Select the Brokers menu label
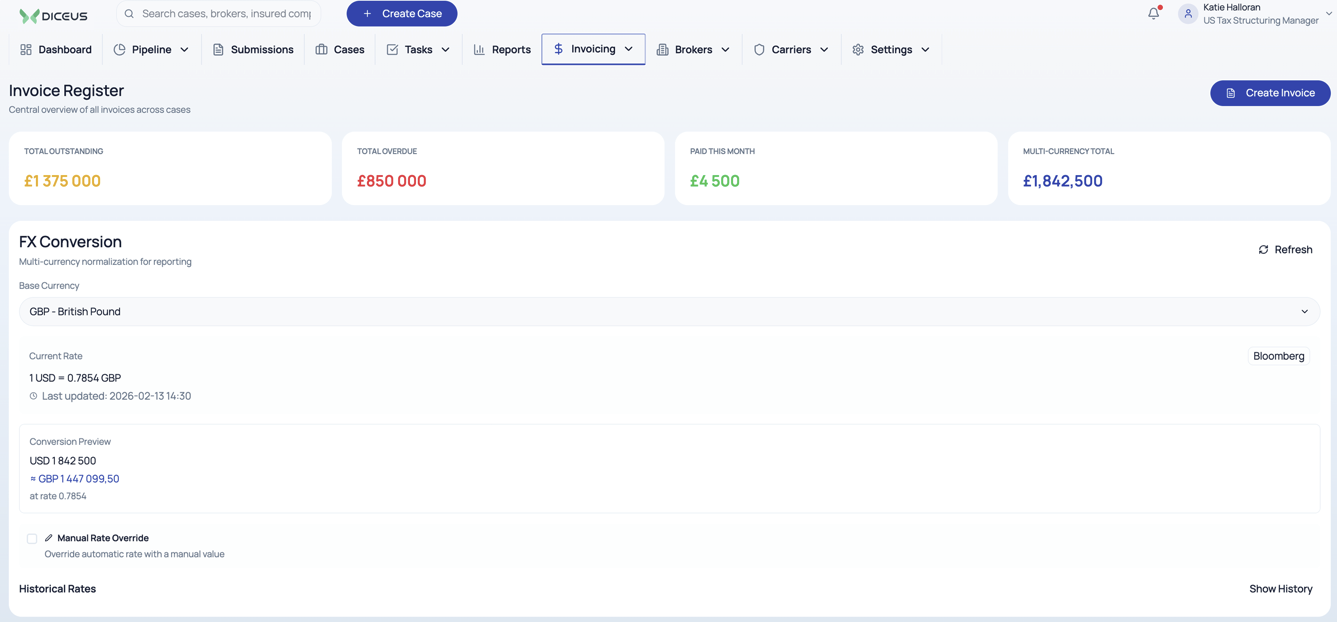The image size is (1337, 622). pos(694,49)
